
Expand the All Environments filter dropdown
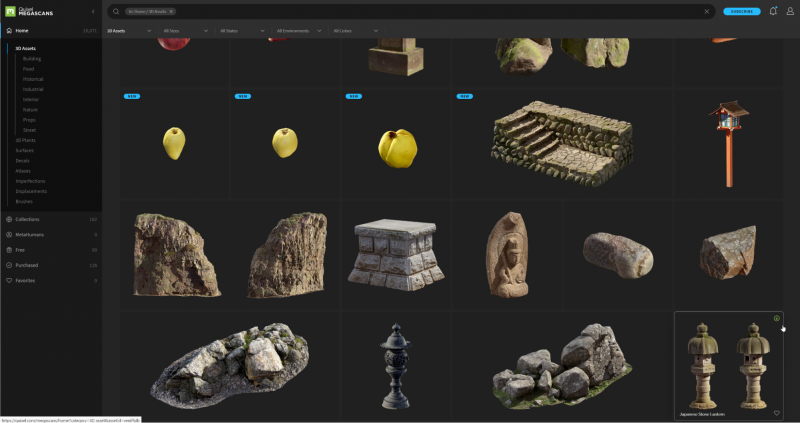[x=301, y=31]
